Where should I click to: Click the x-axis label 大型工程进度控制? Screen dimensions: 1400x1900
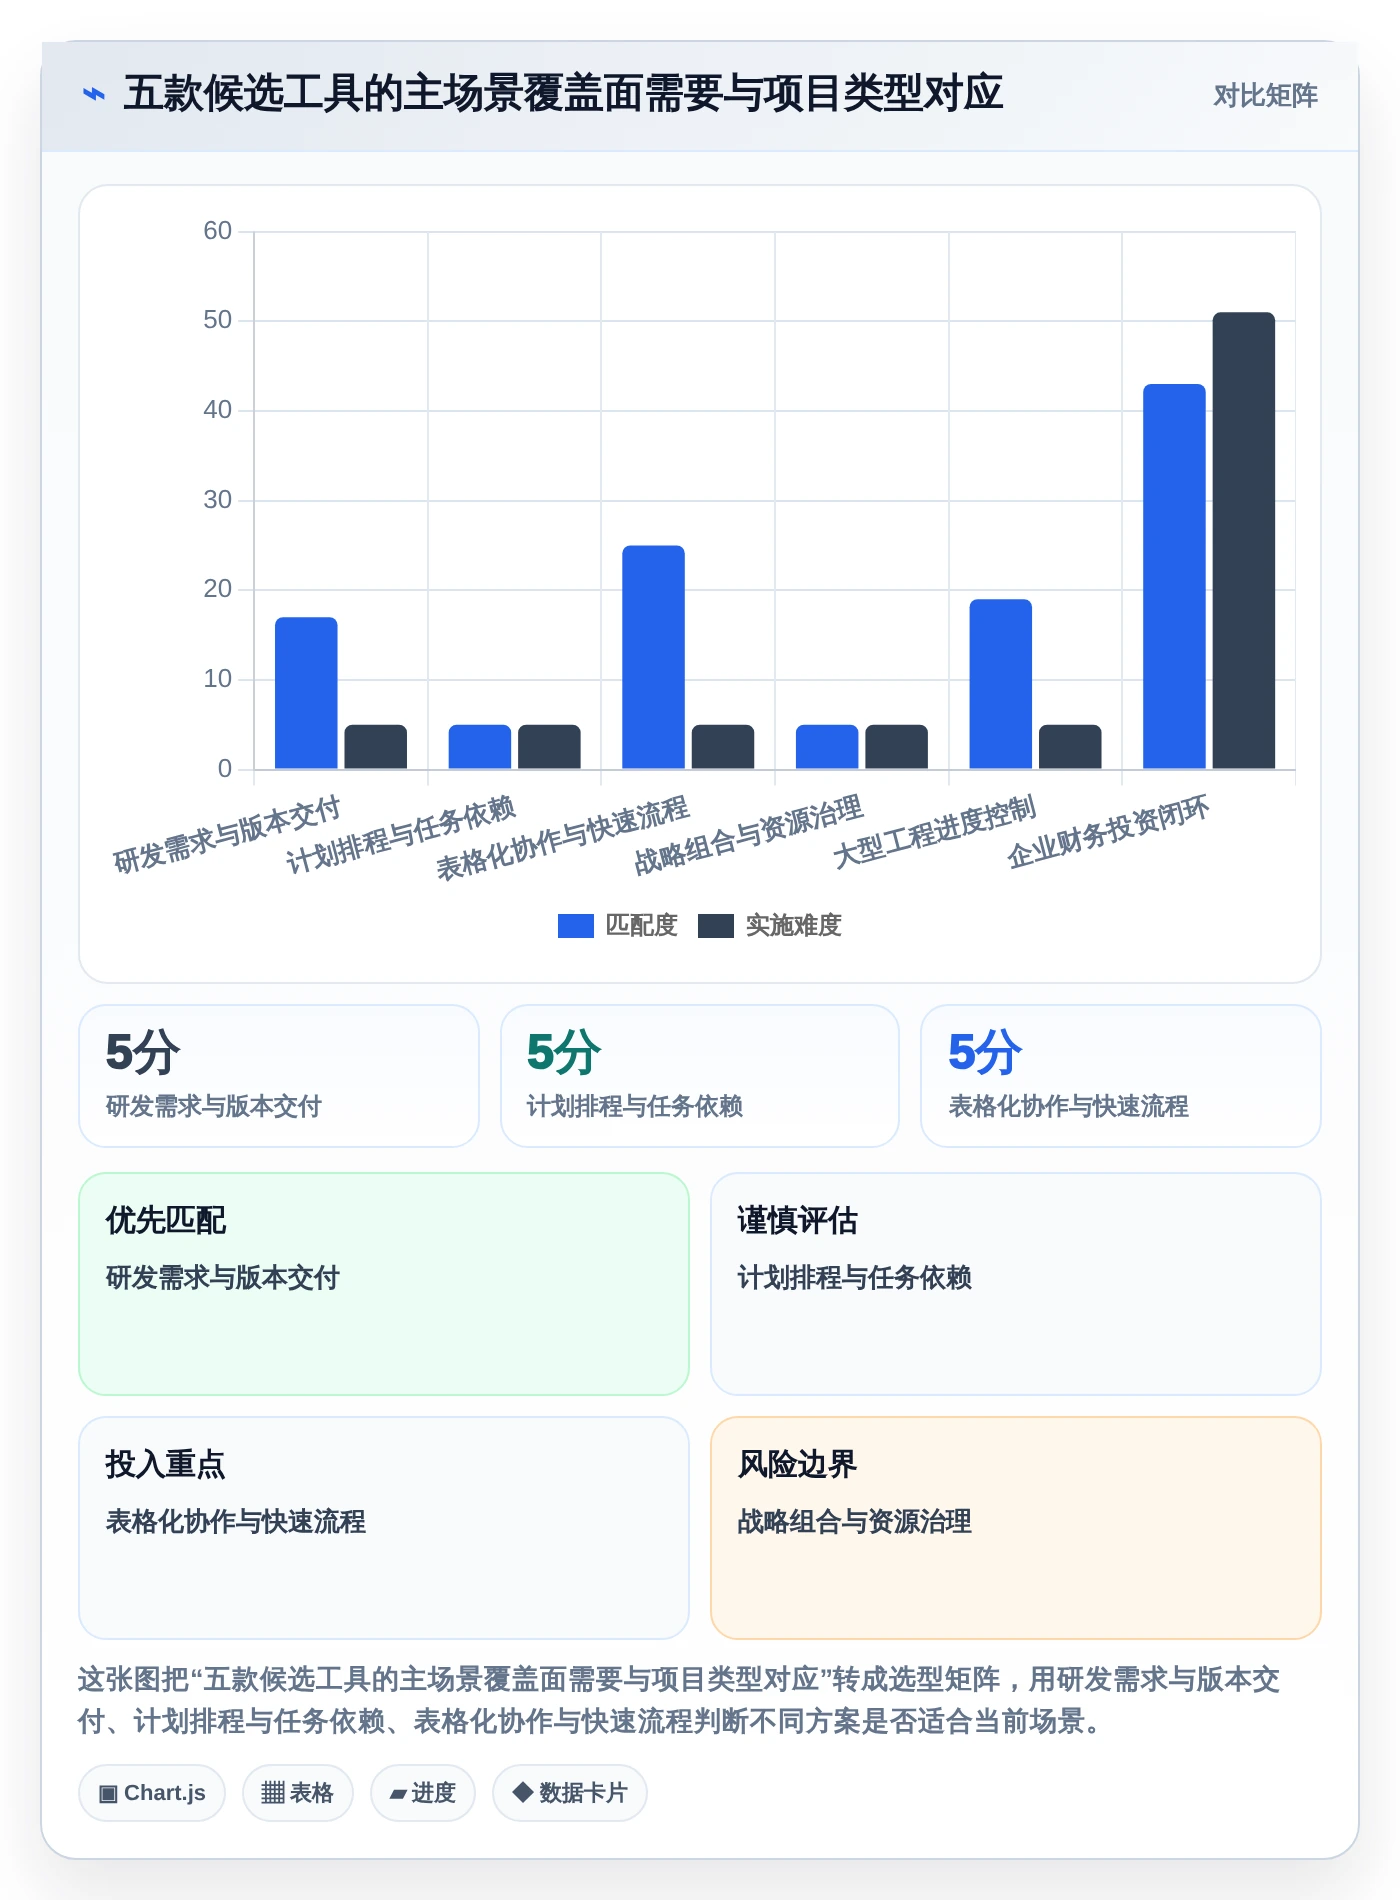pyautogui.click(x=935, y=833)
